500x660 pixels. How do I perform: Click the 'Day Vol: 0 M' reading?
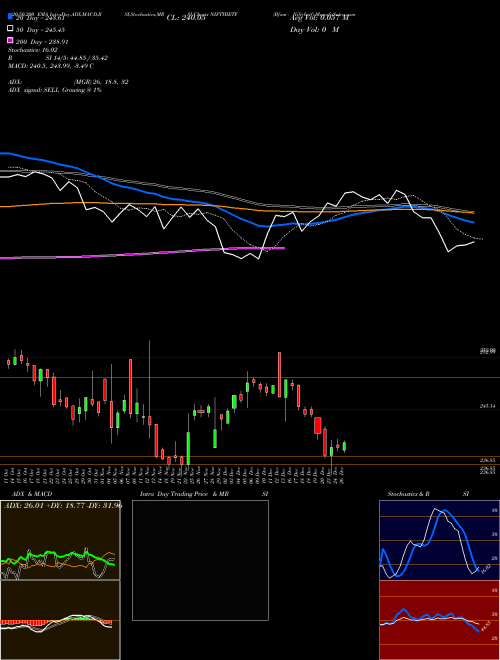[314, 29]
